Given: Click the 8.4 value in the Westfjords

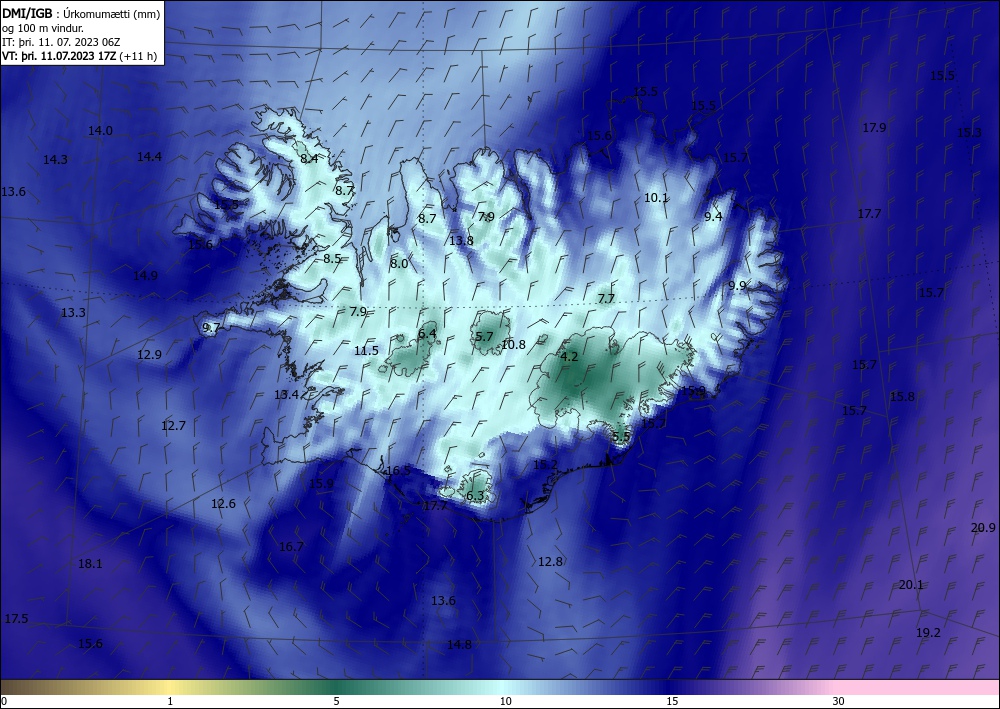Looking at the screenshot, I should tap(309, 158).
